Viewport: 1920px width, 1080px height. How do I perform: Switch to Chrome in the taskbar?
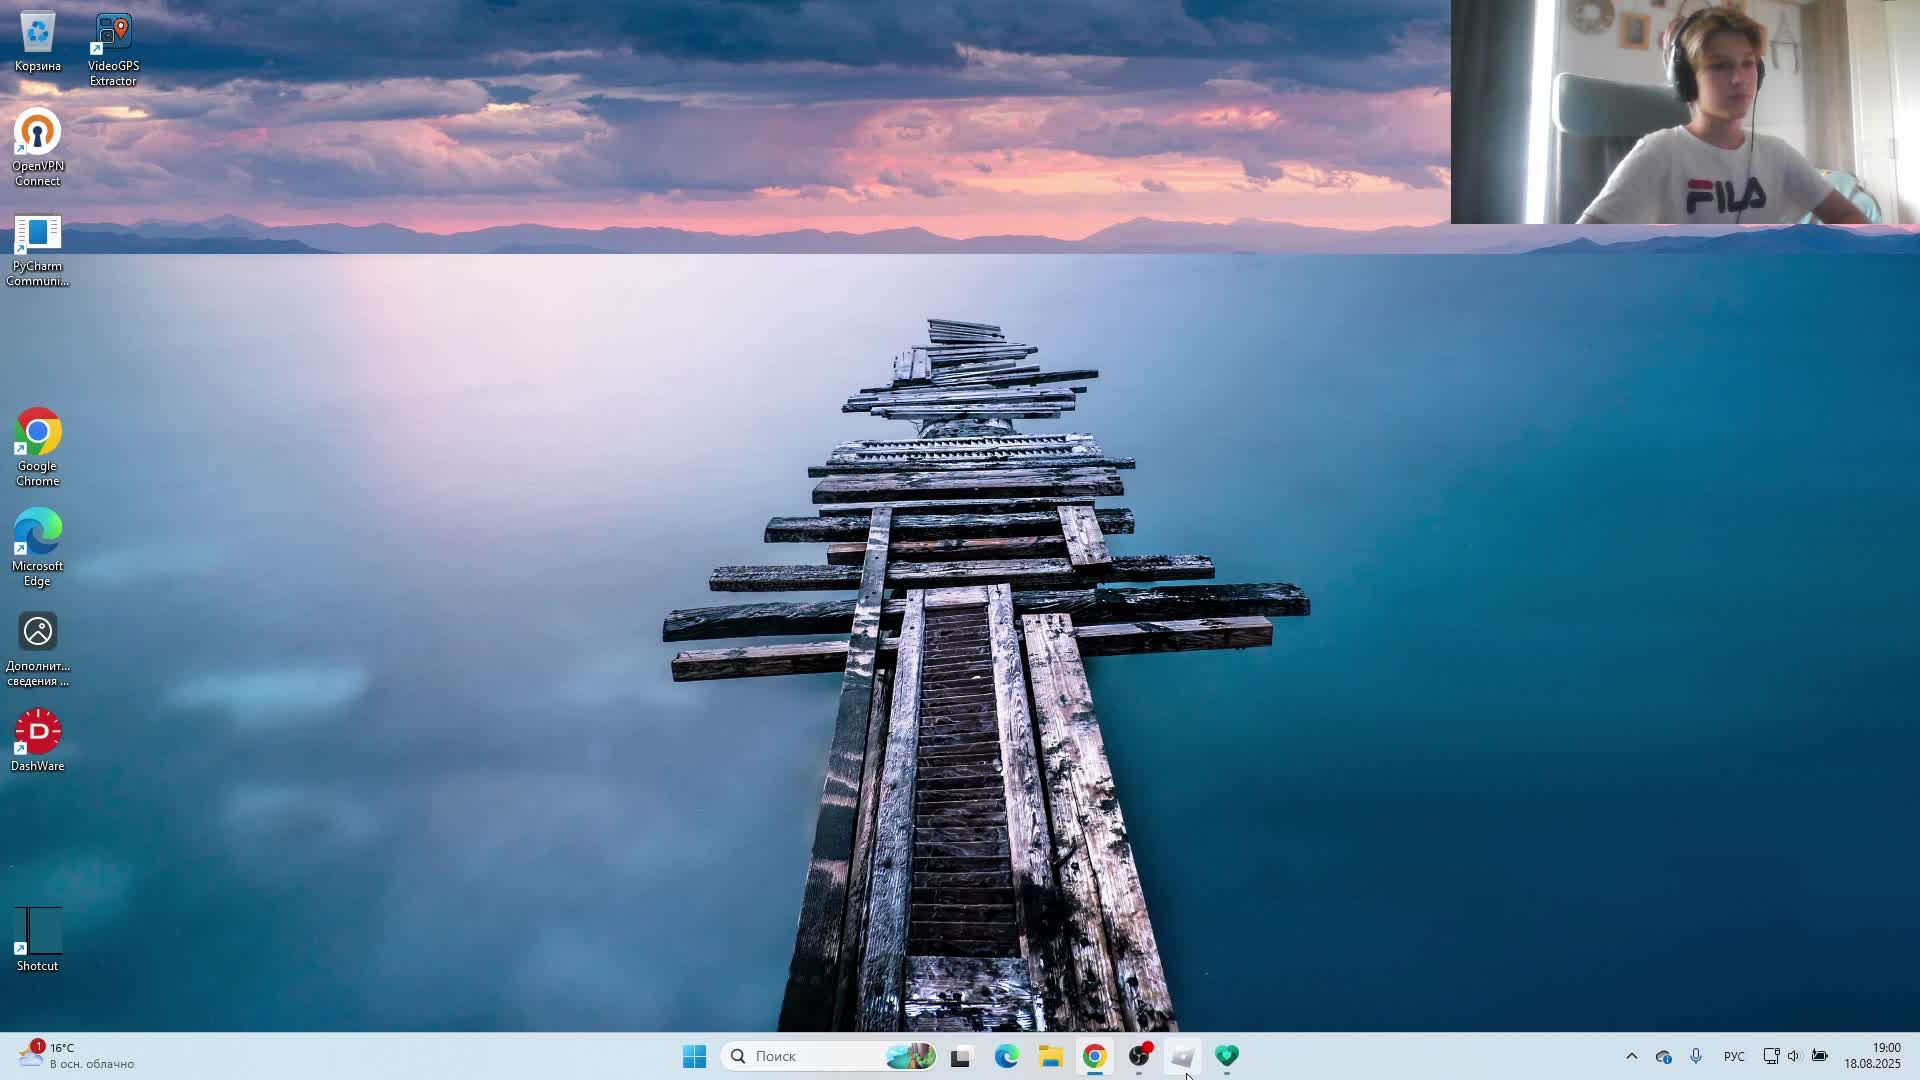coord(1094,1056)
